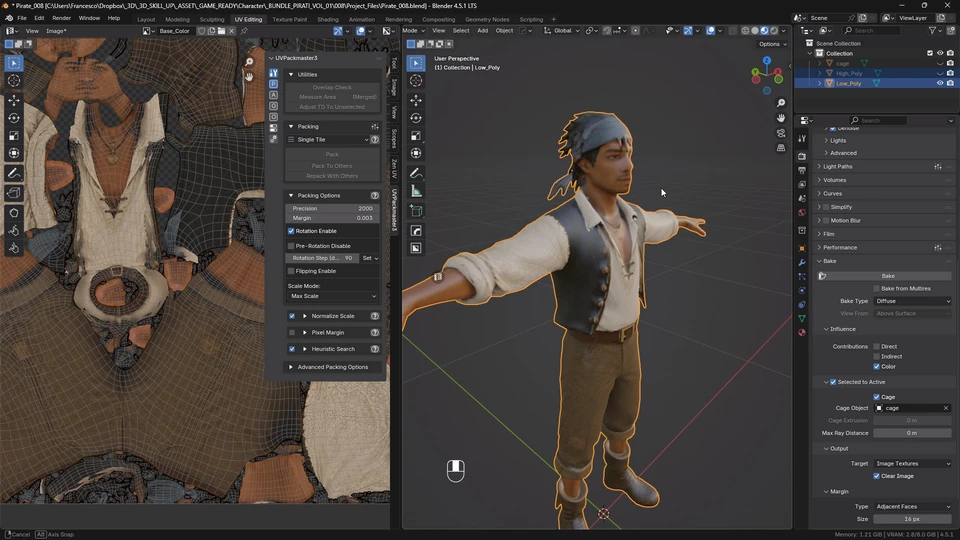The height and width of the screenshot is (540, 960).
Task: Toggle Selected to Active checkbox
Action: 833,382
